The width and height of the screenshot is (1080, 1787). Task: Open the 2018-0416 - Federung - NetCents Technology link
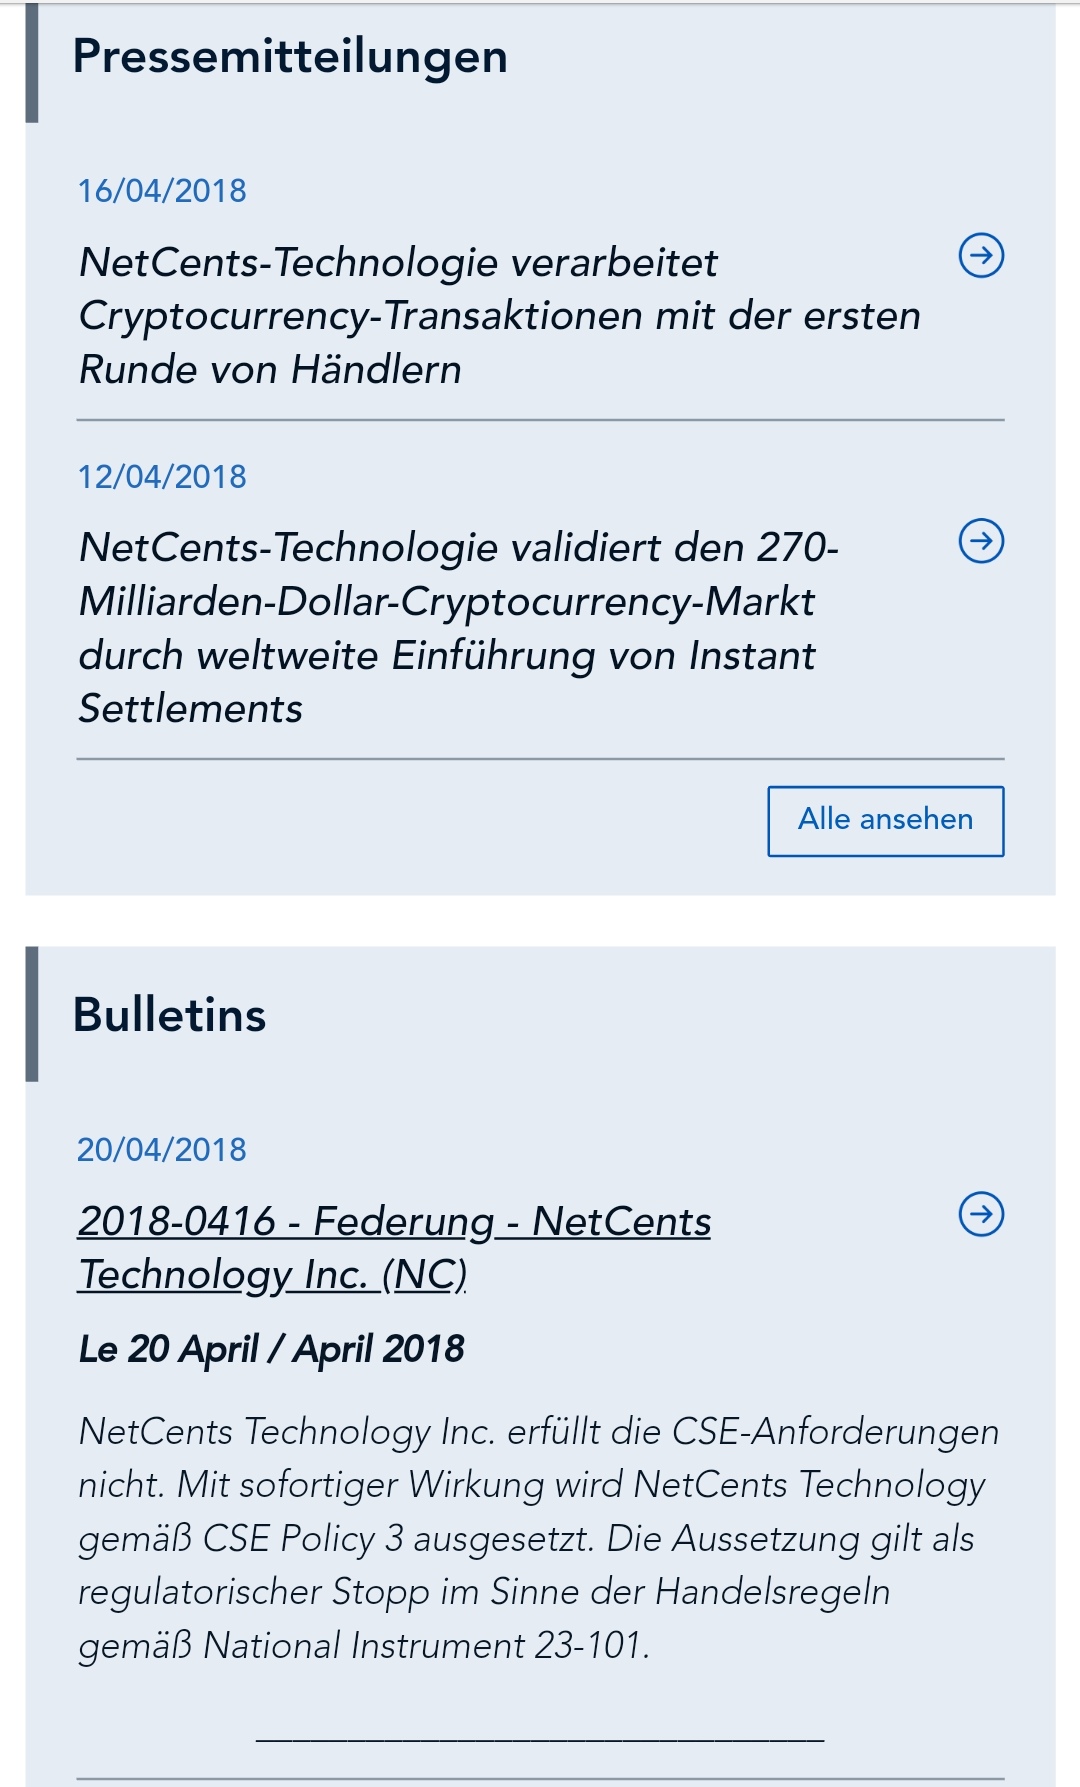tap(396, 1221)
